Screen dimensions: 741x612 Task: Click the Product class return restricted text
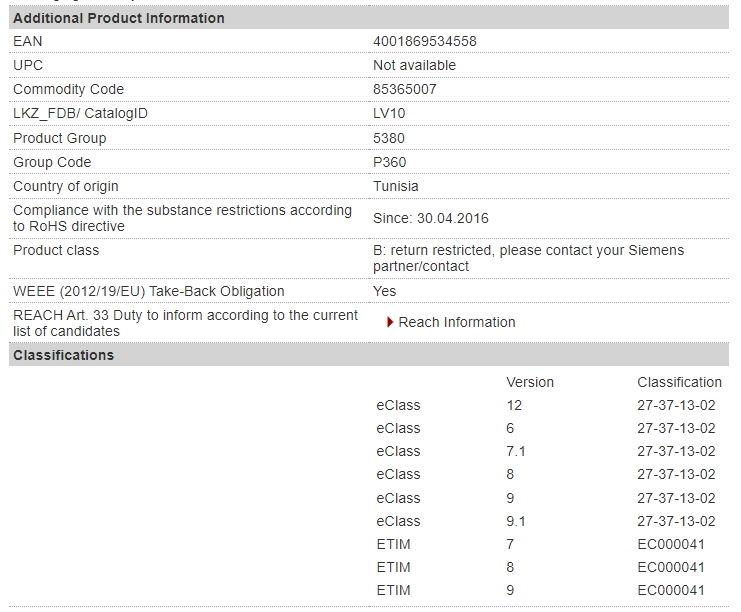528,258
